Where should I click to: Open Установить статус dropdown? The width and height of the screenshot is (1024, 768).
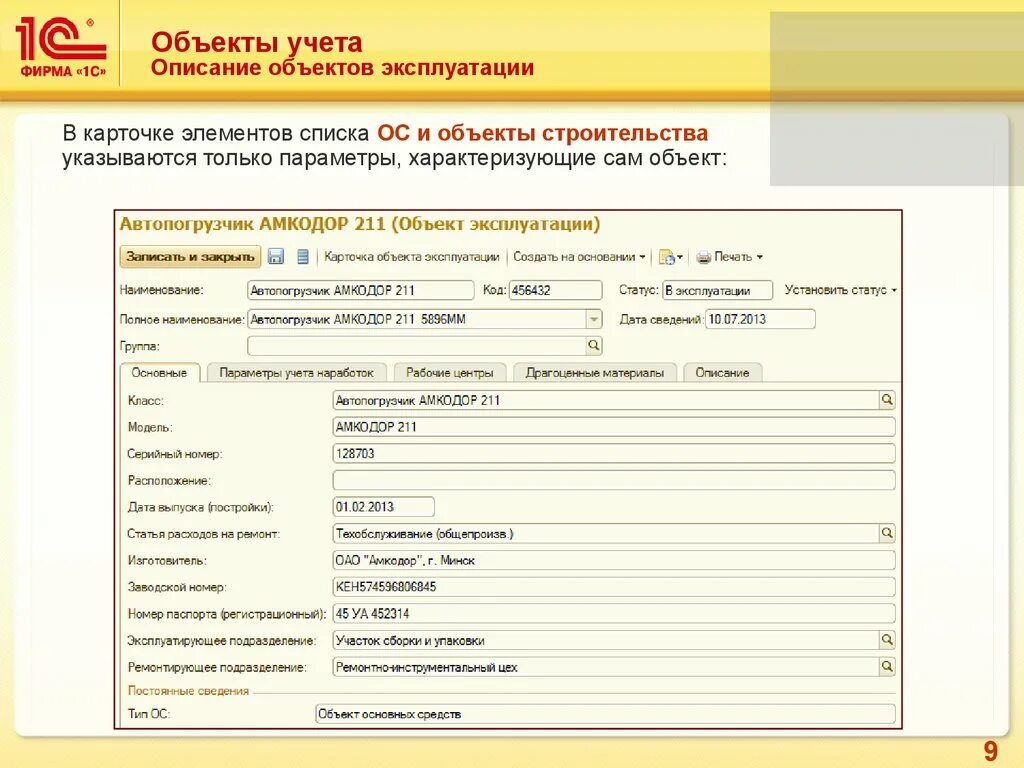pos(840,290)
